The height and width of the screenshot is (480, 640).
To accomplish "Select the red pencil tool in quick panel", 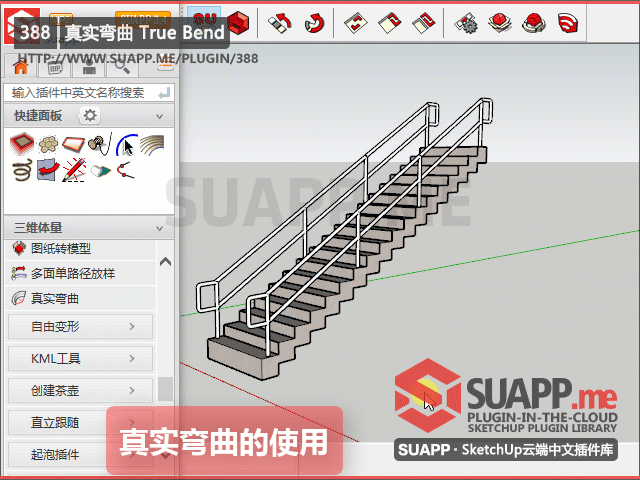I will click(x=72, y=171).
